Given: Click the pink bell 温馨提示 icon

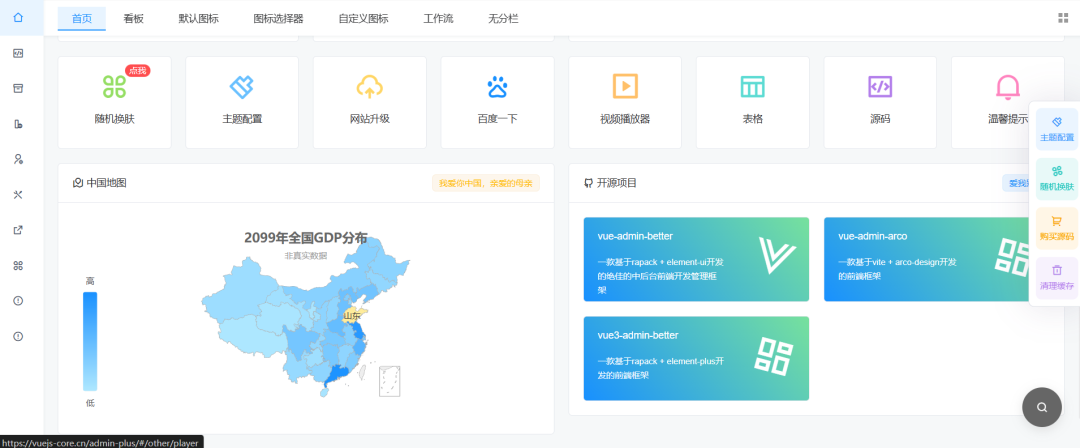Looking at the screenshot, I should [1008, 87].
